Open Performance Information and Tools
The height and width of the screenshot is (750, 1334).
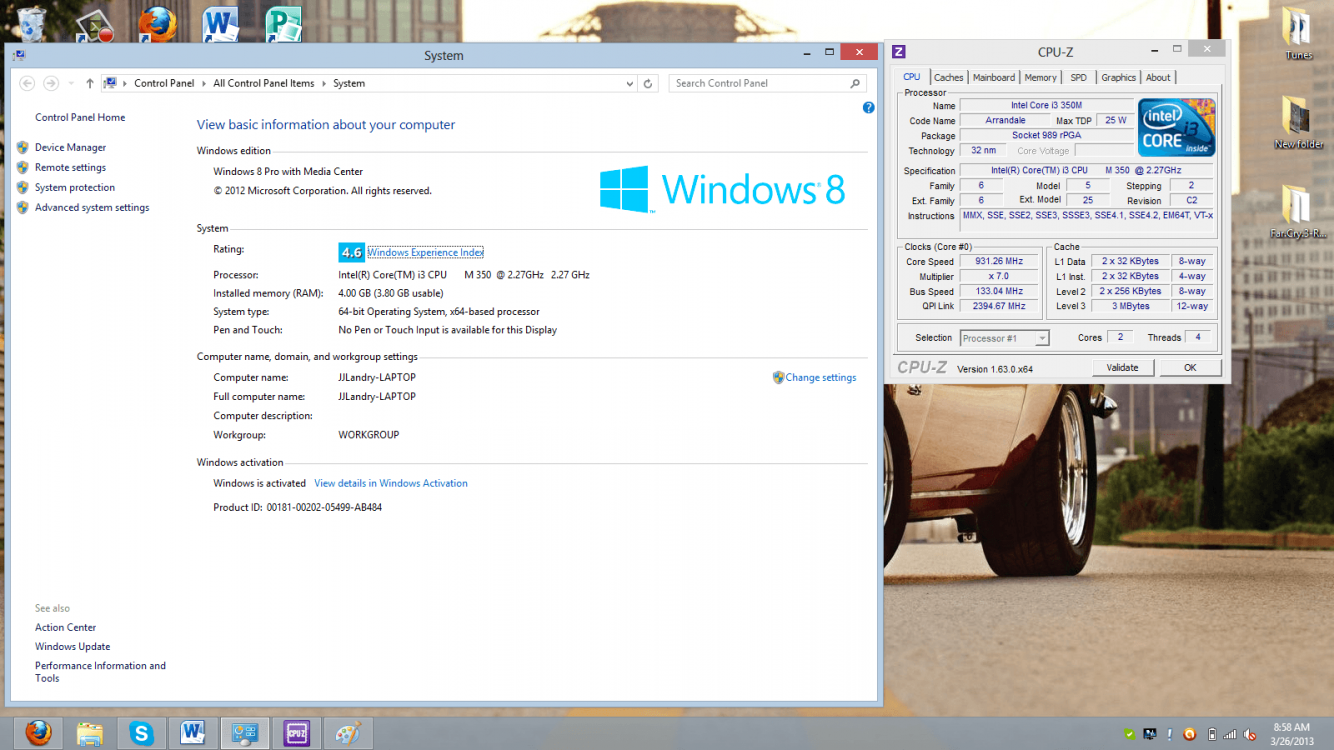[x=100, y=672]
